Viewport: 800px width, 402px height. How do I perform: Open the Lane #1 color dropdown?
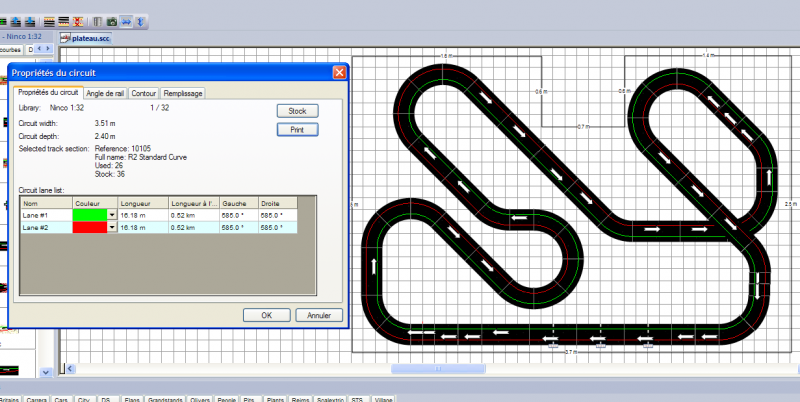pos(112,214)
